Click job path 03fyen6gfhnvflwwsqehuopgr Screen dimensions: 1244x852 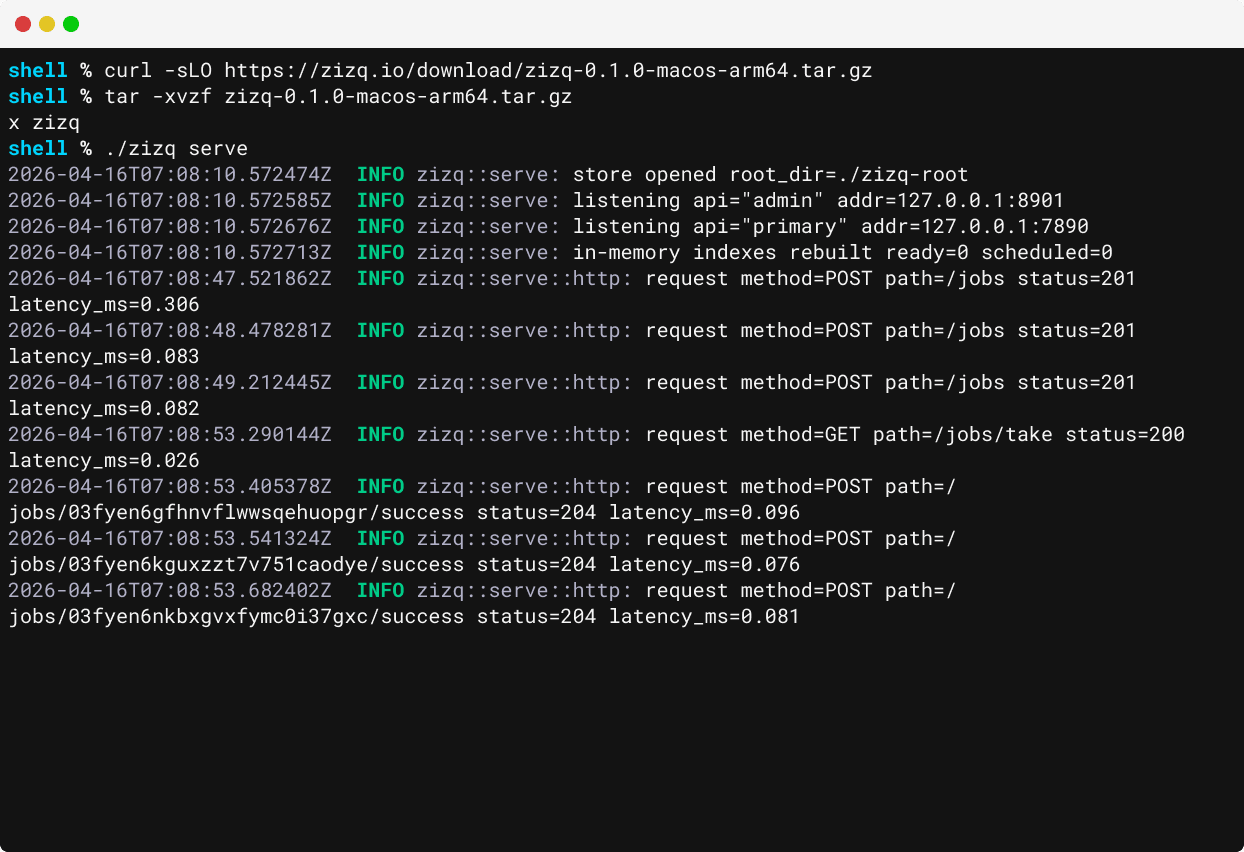click(x=218, y=513)
